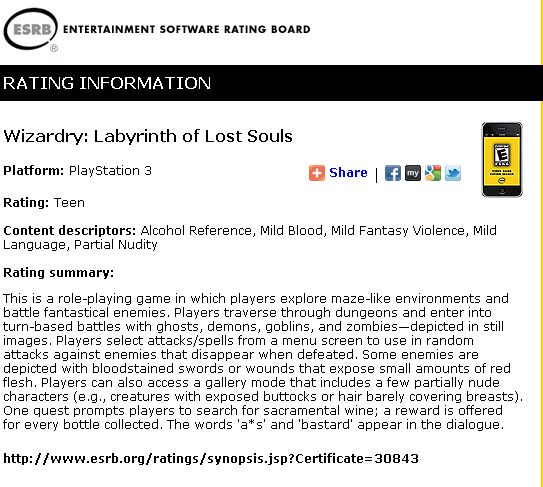Image resolution: width=543 pixels, height=487 pixels.
Task: Click the Content descriptors label
Action: (70, 231)
